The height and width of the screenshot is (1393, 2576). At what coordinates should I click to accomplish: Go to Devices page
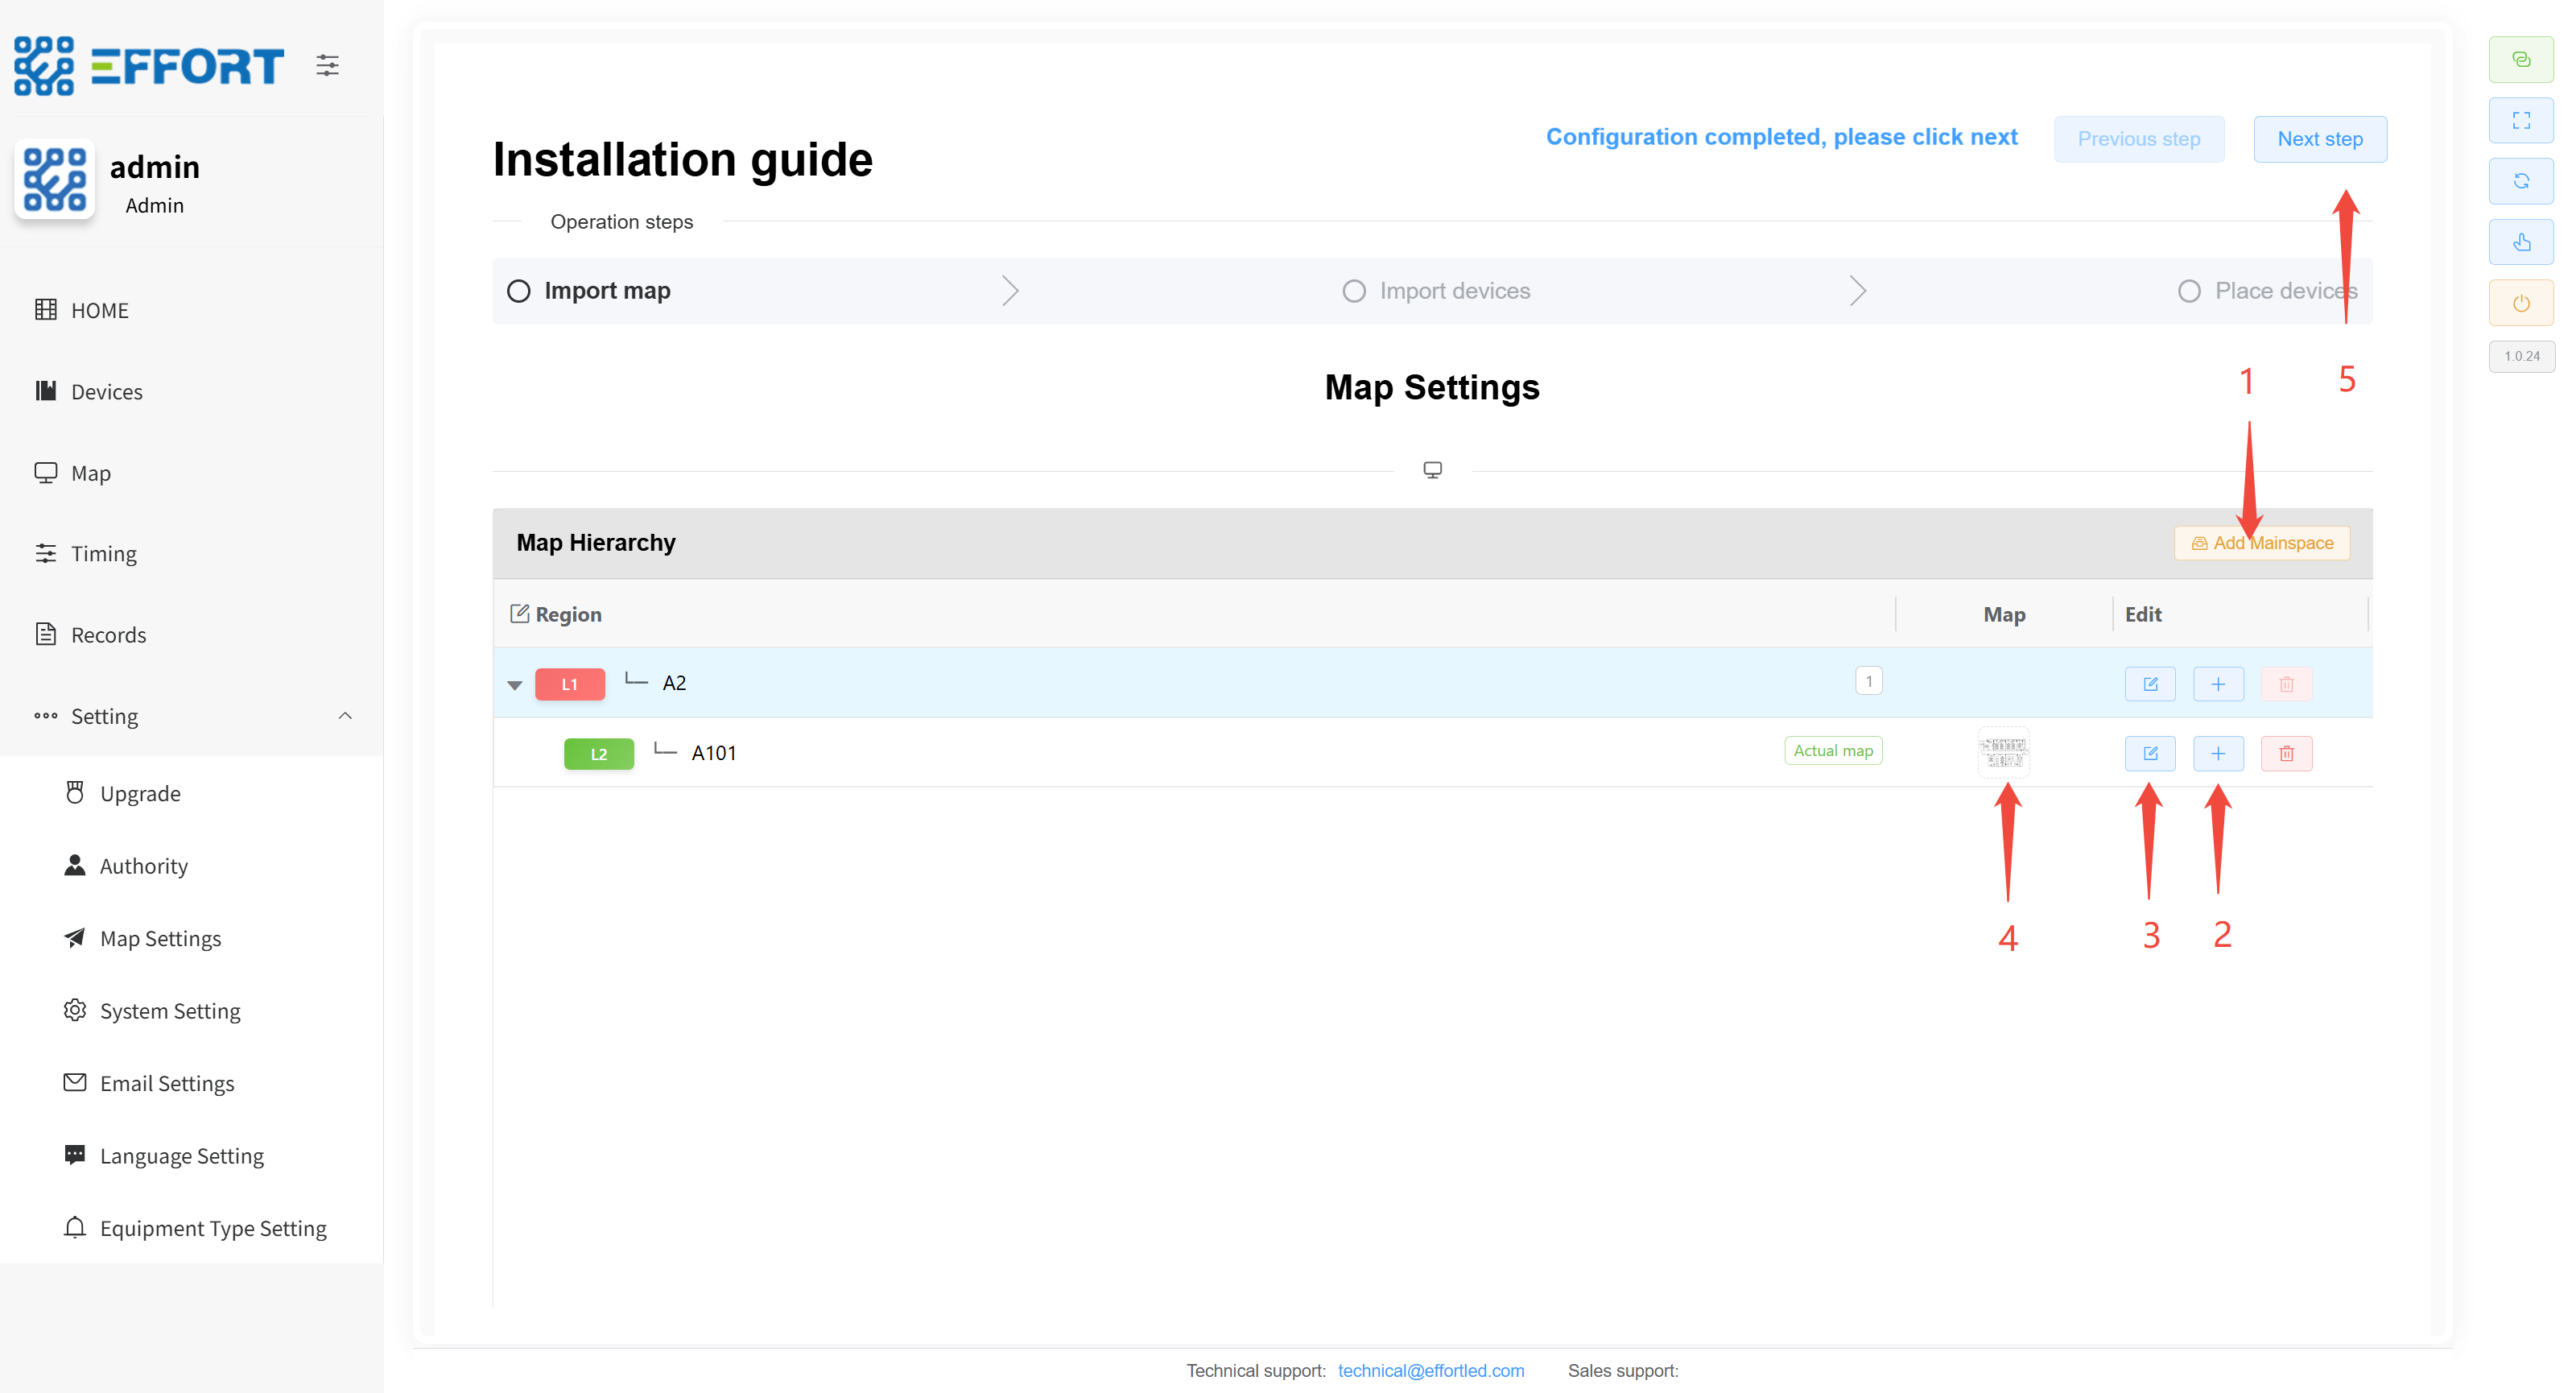[x=106, y=392]
